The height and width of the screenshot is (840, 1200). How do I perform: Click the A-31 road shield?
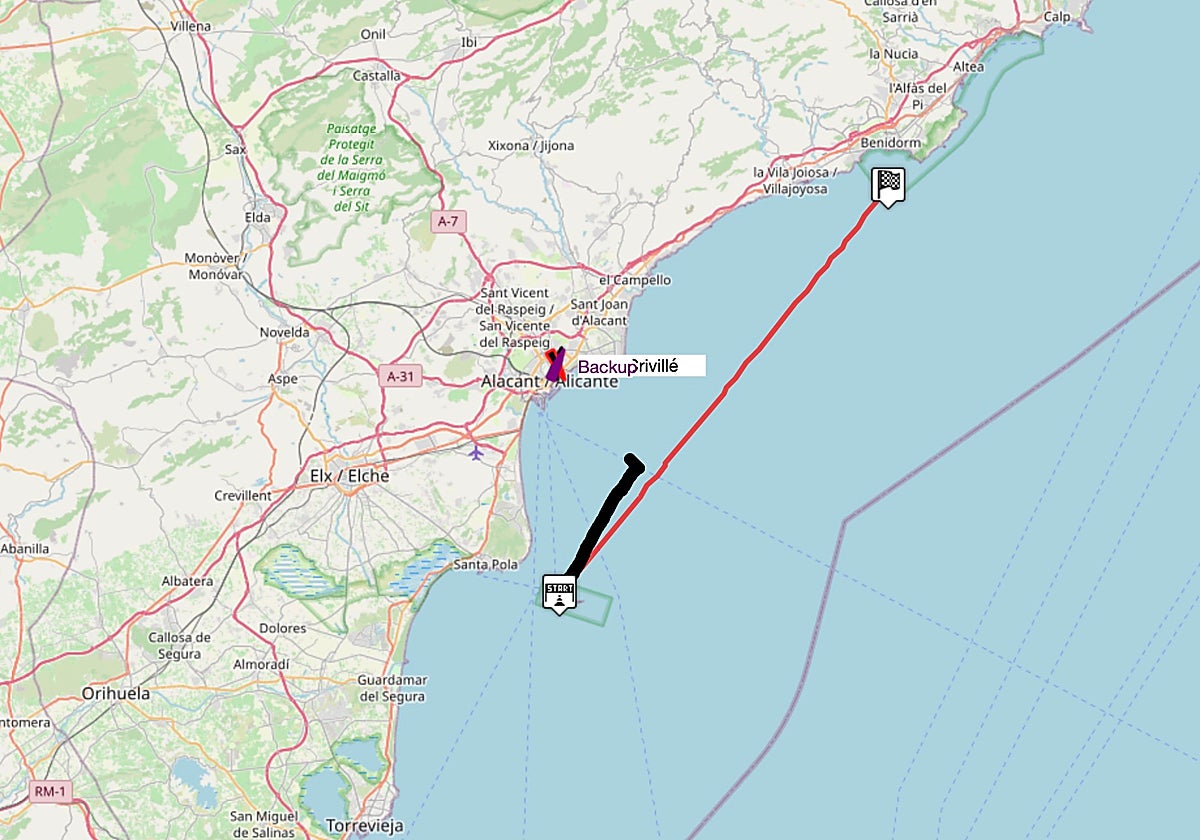(401, 377)
